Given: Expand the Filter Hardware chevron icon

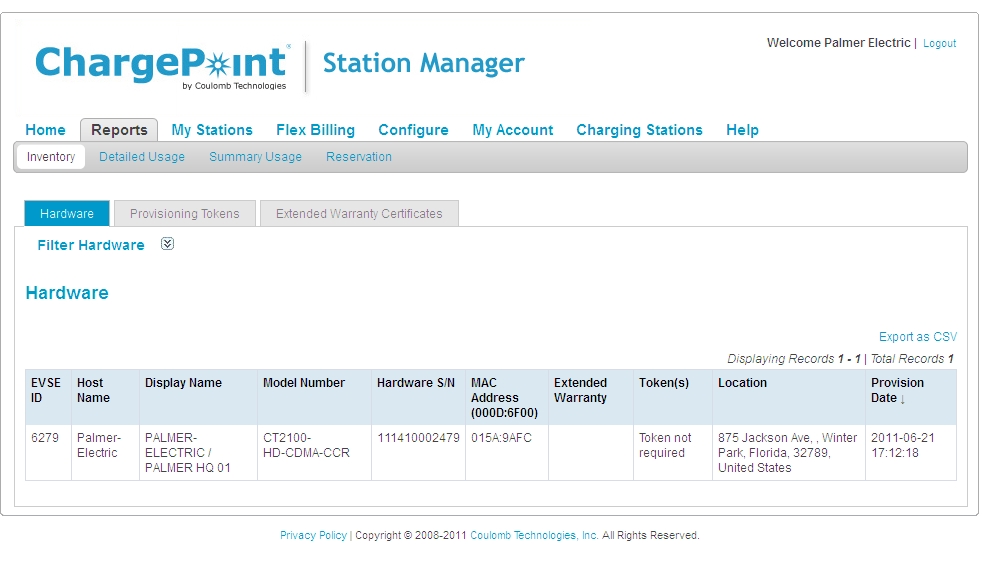Looking at the screenshot, I should [x=167, y=244].
